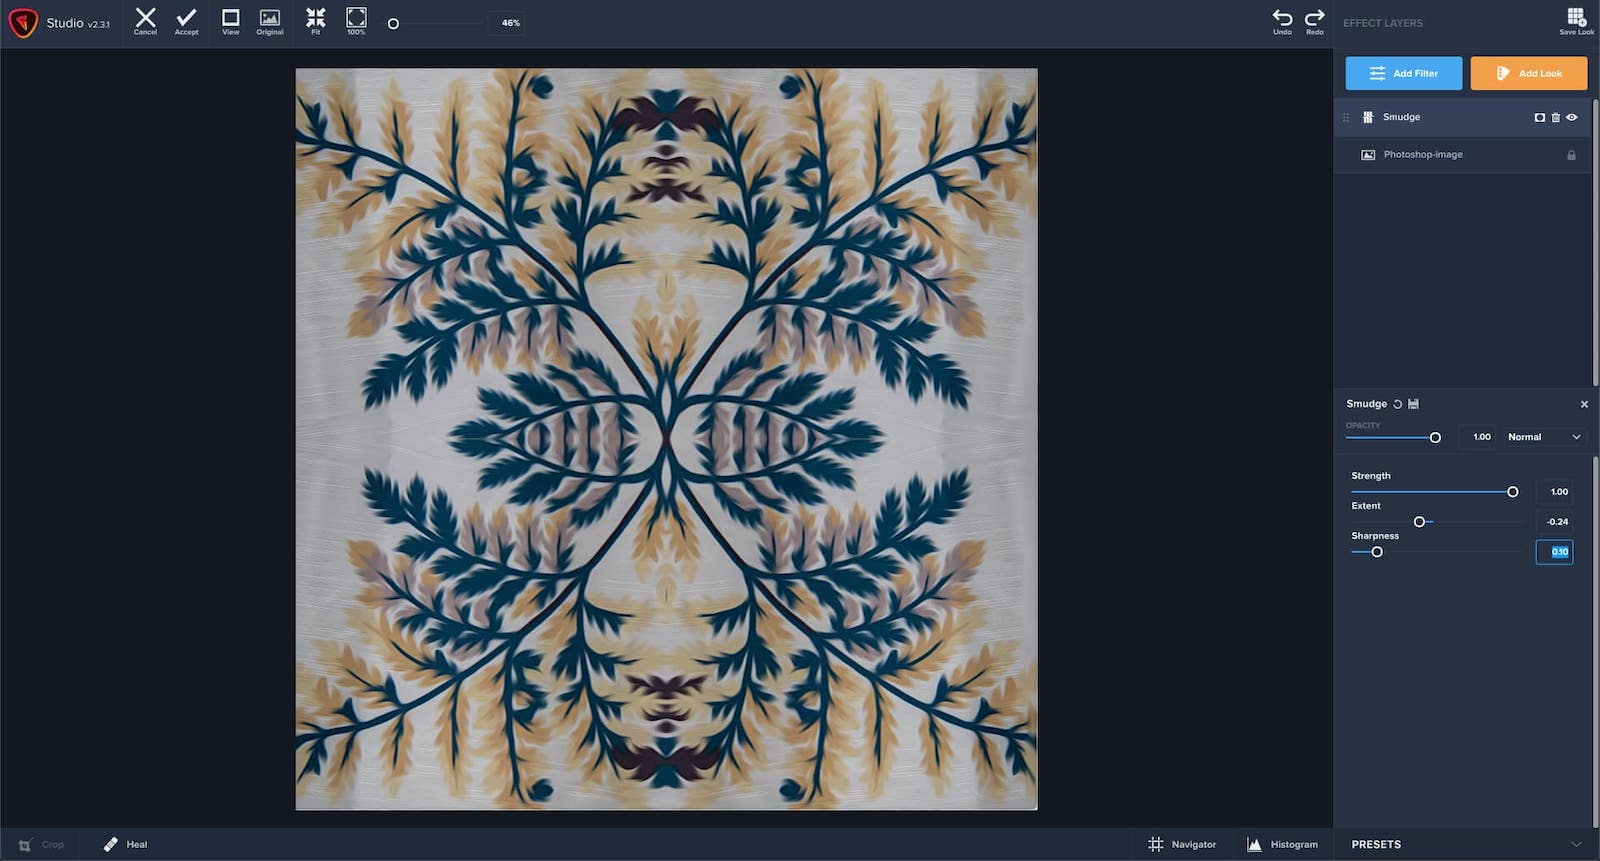This screenshot has width=1600, height=861.
Task: Open the mask icon on Smudge layer
Action: click(x=1539, y=118)
